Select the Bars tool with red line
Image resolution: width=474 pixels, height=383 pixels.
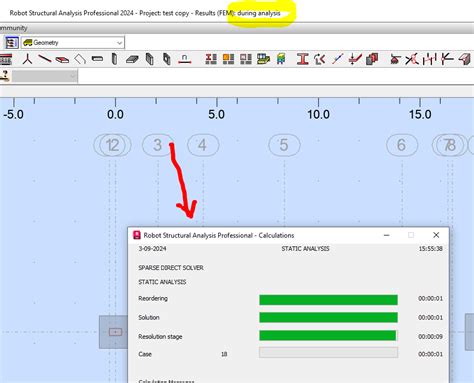(x=45, y=59)
